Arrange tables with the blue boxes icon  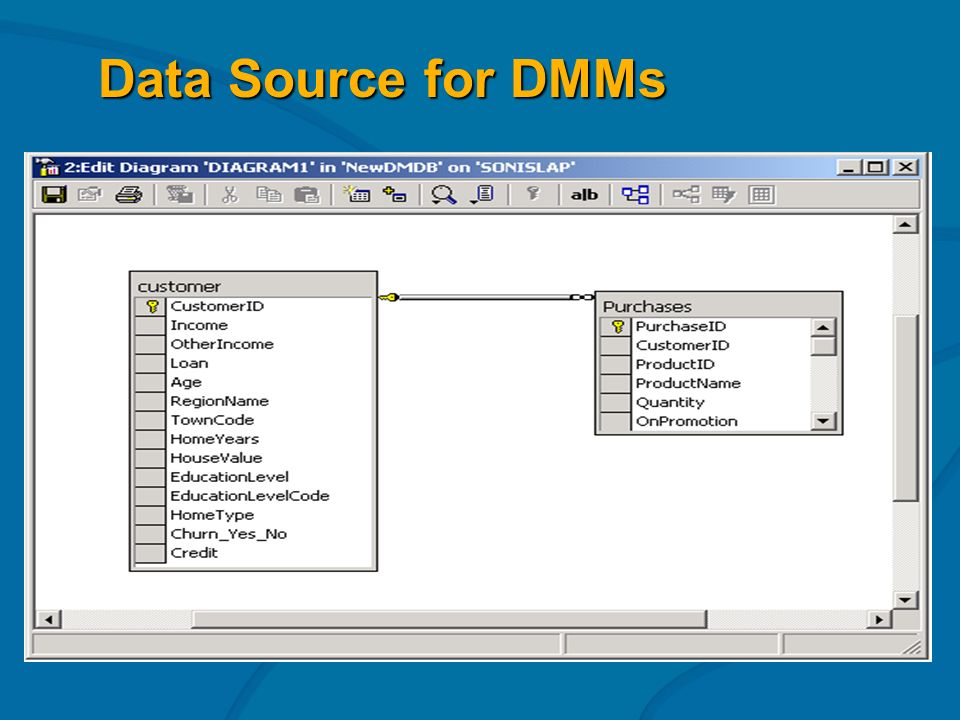[x=636, y=195]
